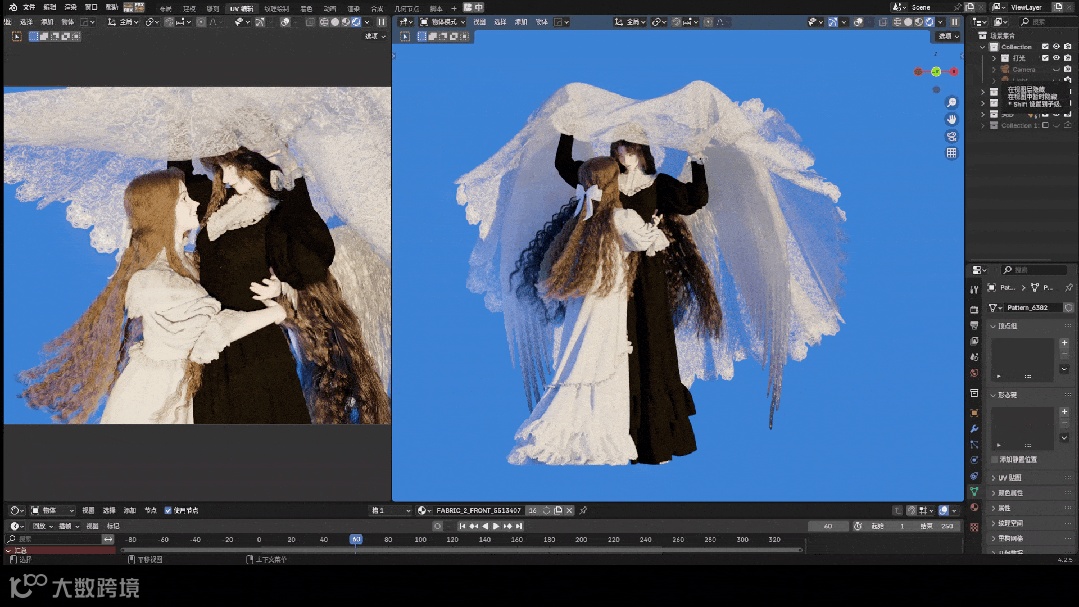Click the material name FABRIC_2_FRONT field

(x=477, y=510)
